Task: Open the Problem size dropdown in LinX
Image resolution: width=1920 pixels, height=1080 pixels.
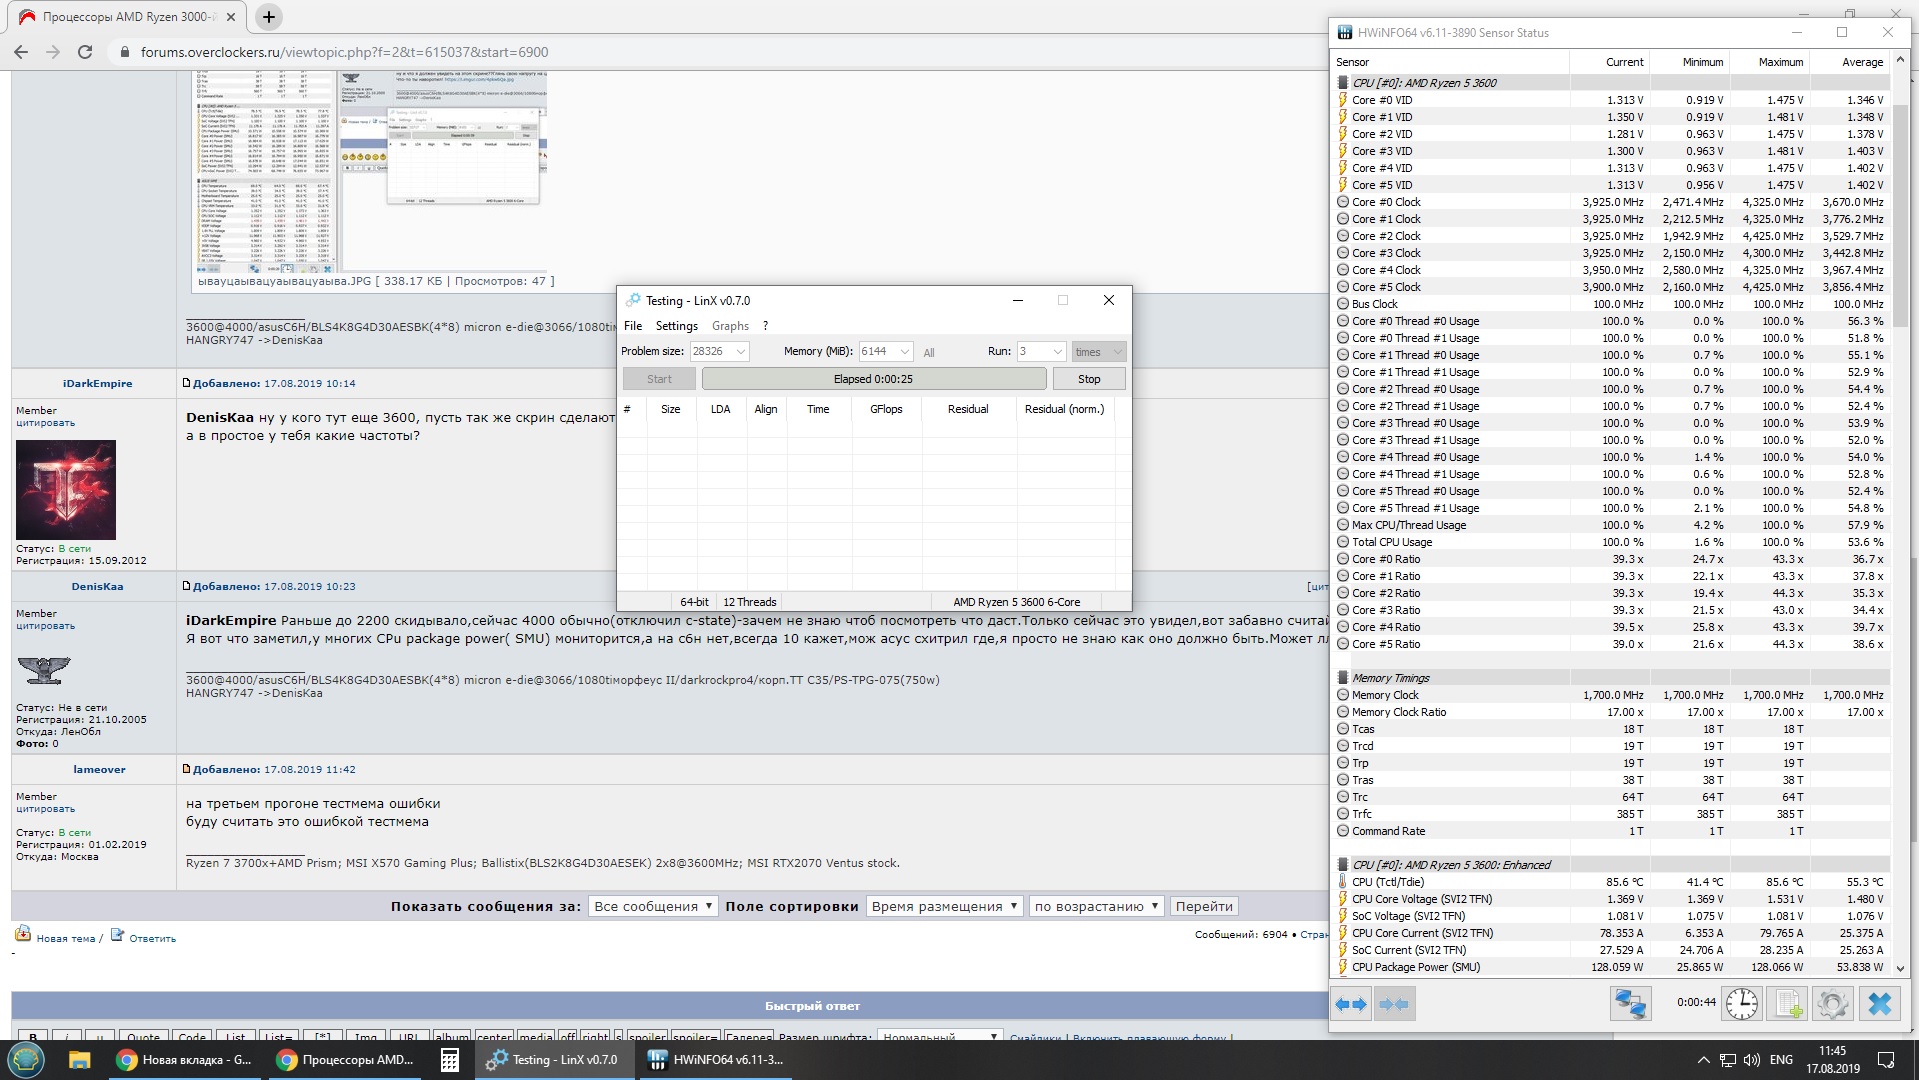Action: coord(741,352)
